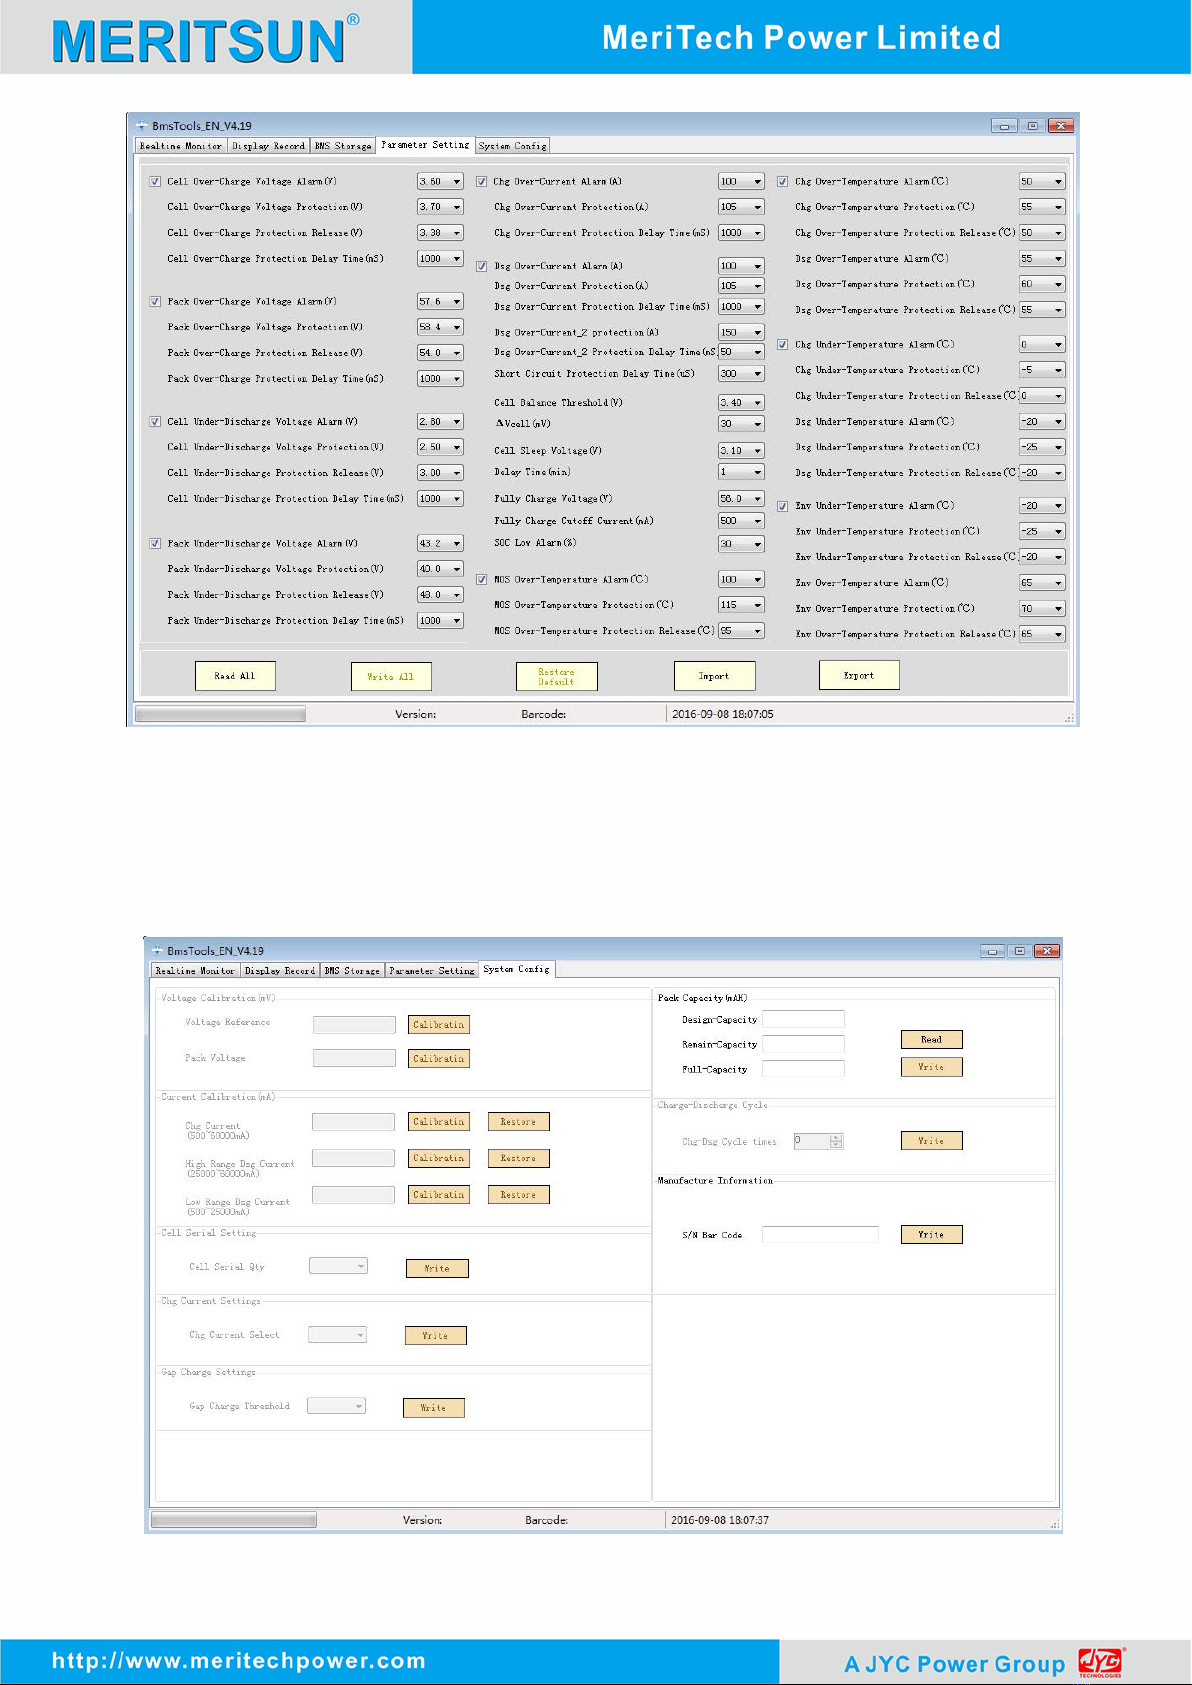
Task: Open Parameter Setting tab in System Config window
Action: click(431, 971)
